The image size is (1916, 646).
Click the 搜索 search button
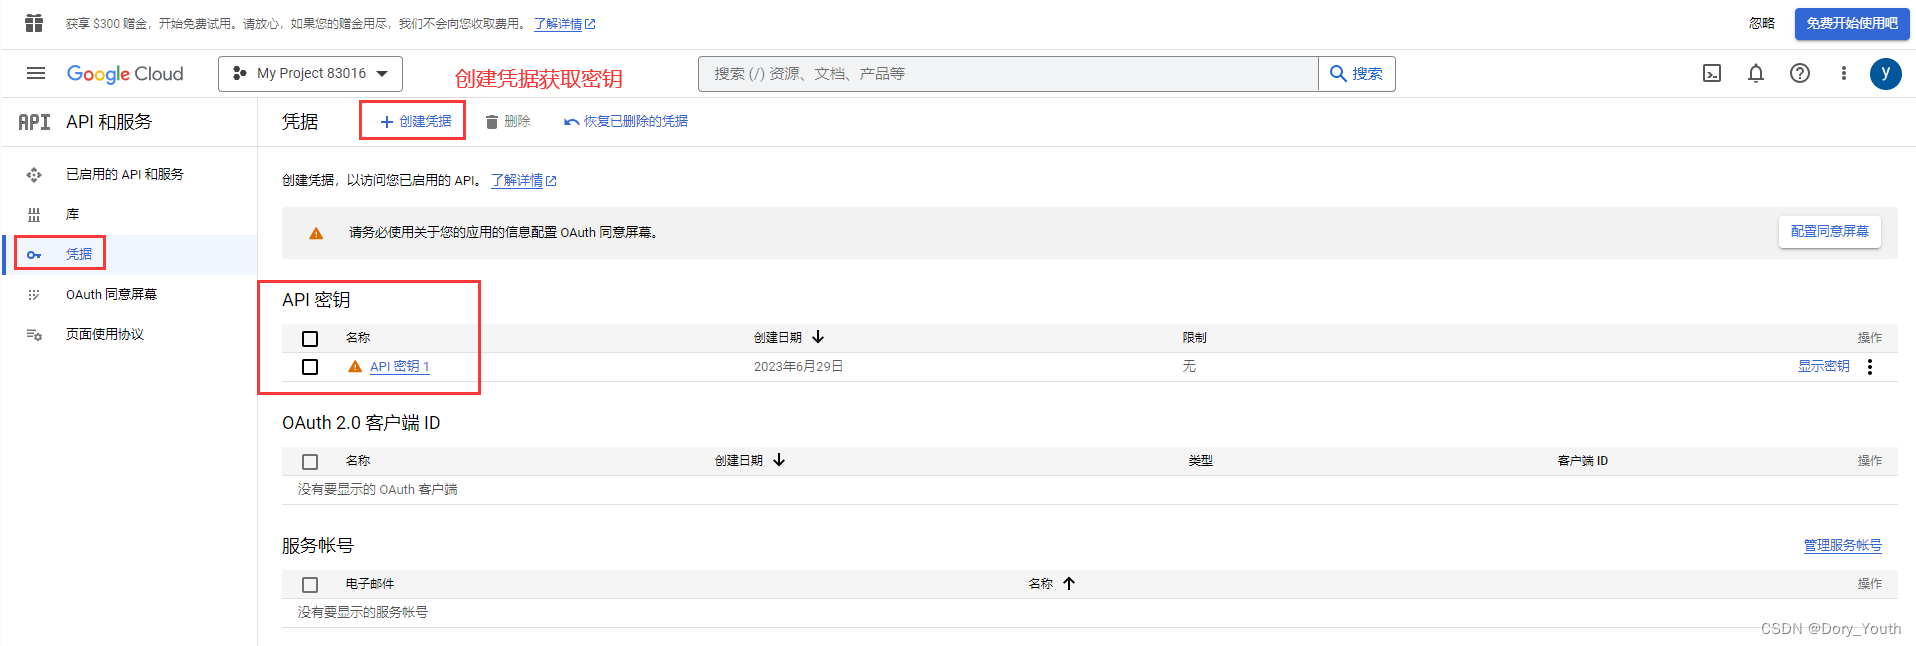[1357, 74]
